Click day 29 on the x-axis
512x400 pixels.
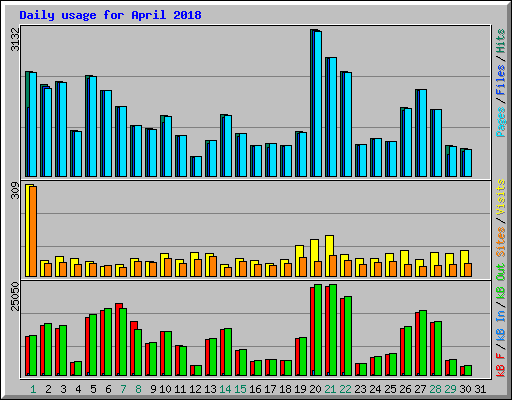pyautogui.click(x=450, y=389)
